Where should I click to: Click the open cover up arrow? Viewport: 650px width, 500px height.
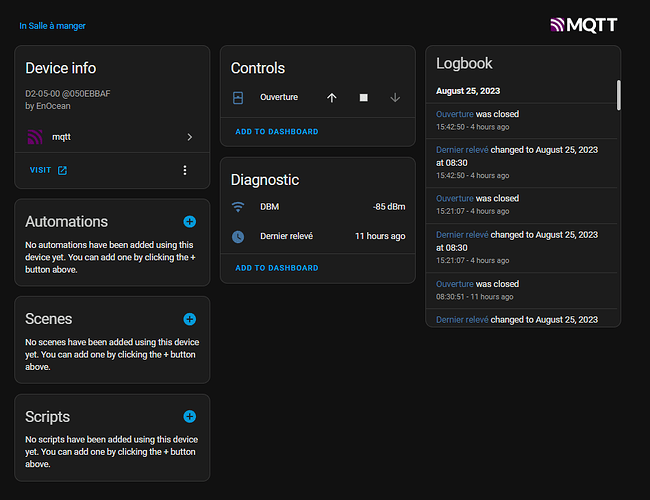[x=332, y=98]
